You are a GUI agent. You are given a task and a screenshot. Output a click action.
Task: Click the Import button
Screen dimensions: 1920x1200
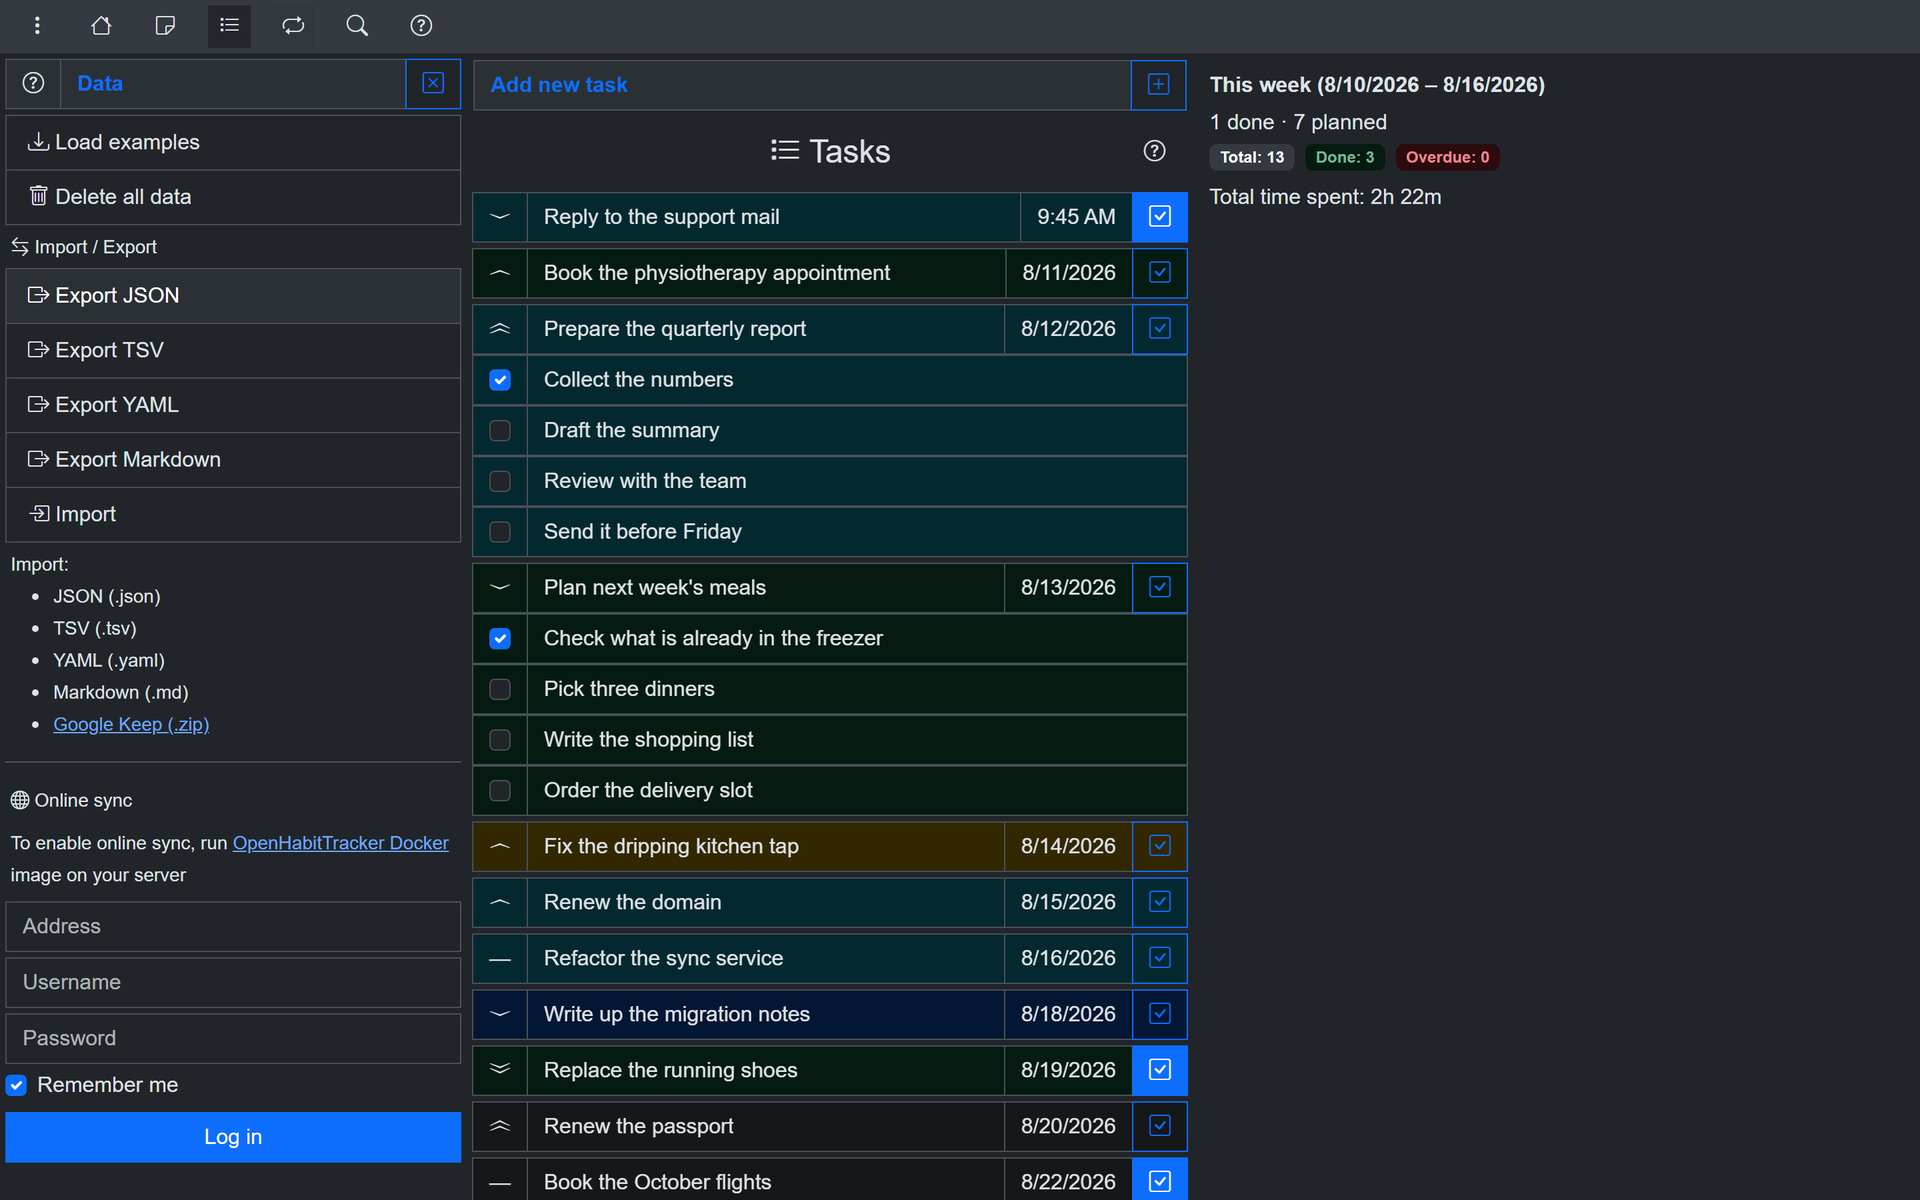tap(233, 514)
